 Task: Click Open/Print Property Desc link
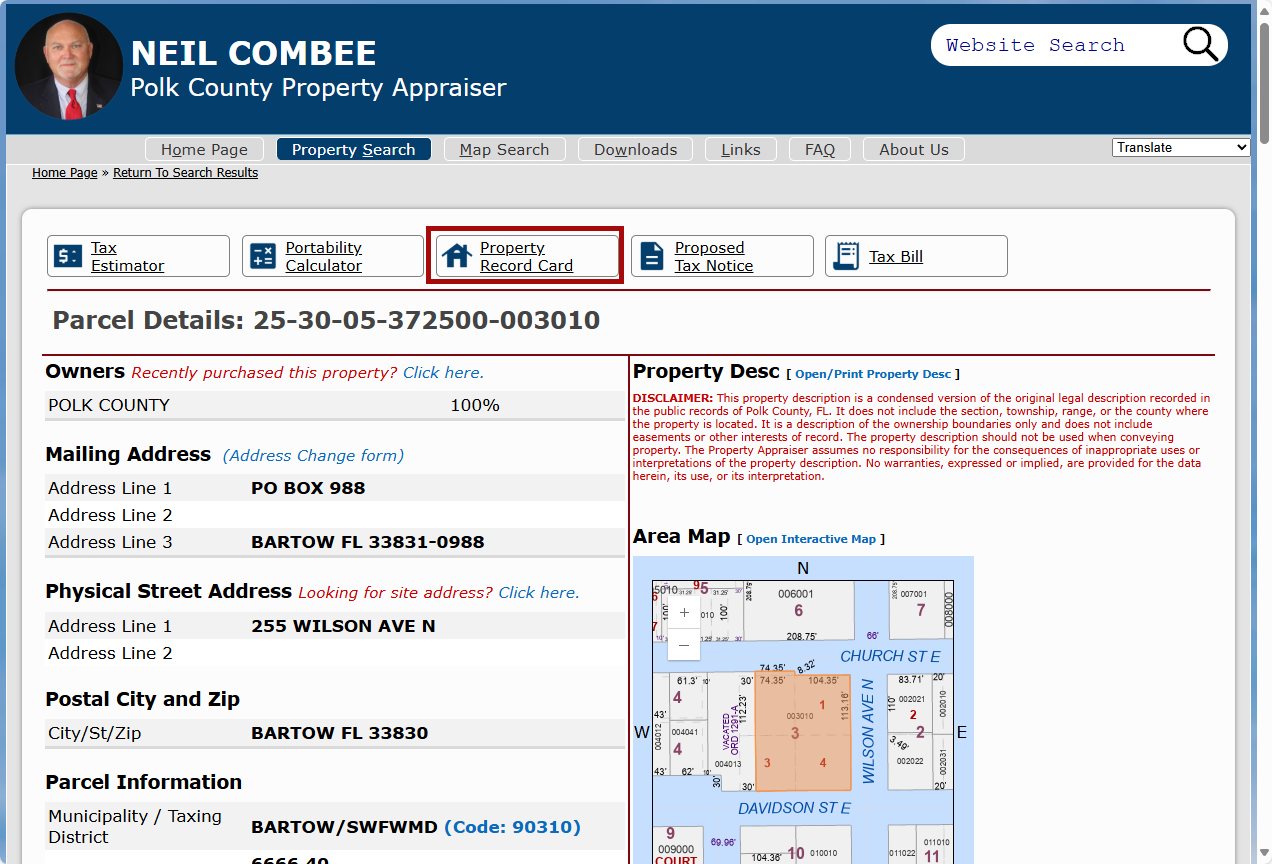[x=872, y=374]
